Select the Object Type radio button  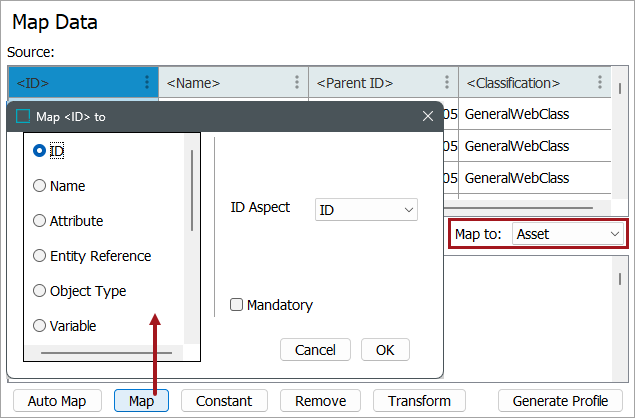pos(39,291)
